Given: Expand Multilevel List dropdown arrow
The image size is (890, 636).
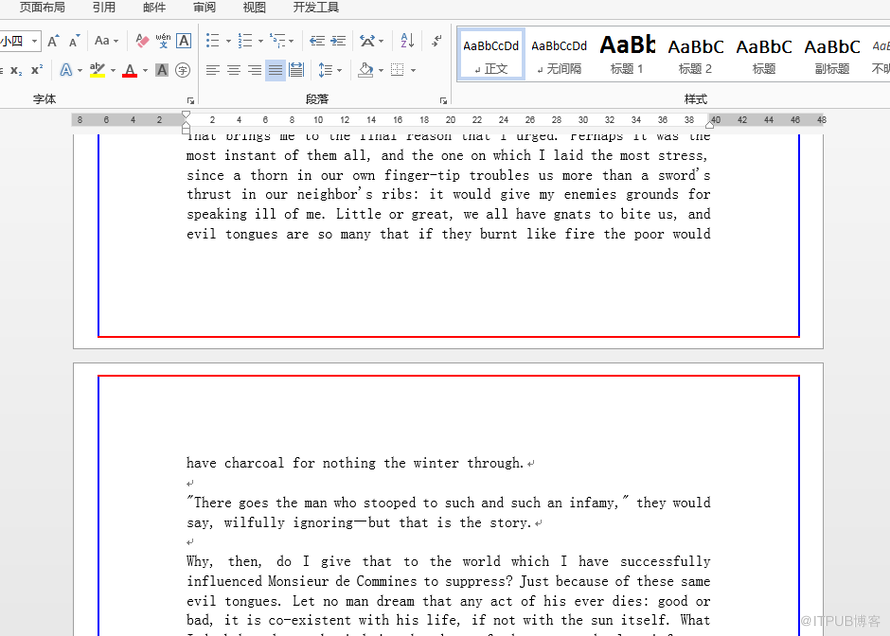Looking at the screenshot, I should (291, 41).
